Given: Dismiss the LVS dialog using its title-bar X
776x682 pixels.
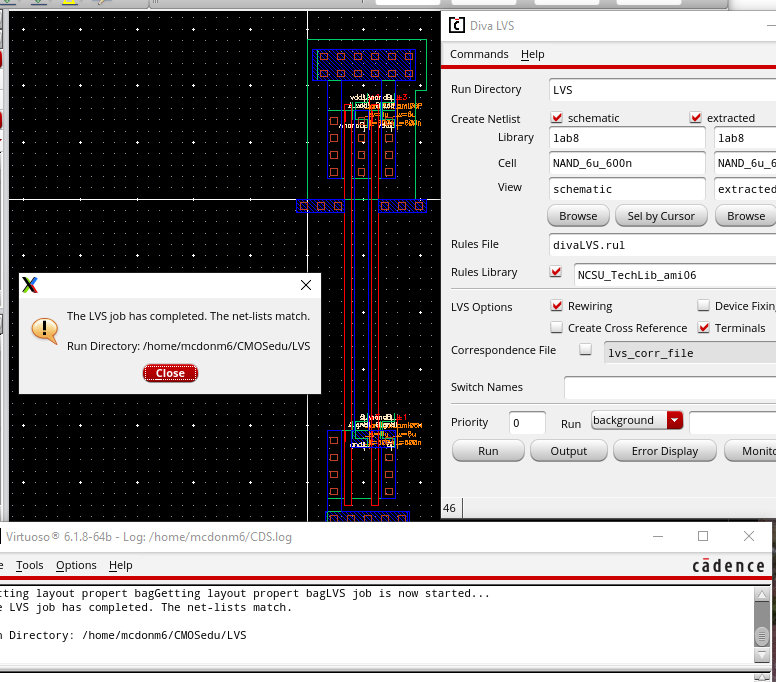Looking at the screenshot, I should 306,285.
